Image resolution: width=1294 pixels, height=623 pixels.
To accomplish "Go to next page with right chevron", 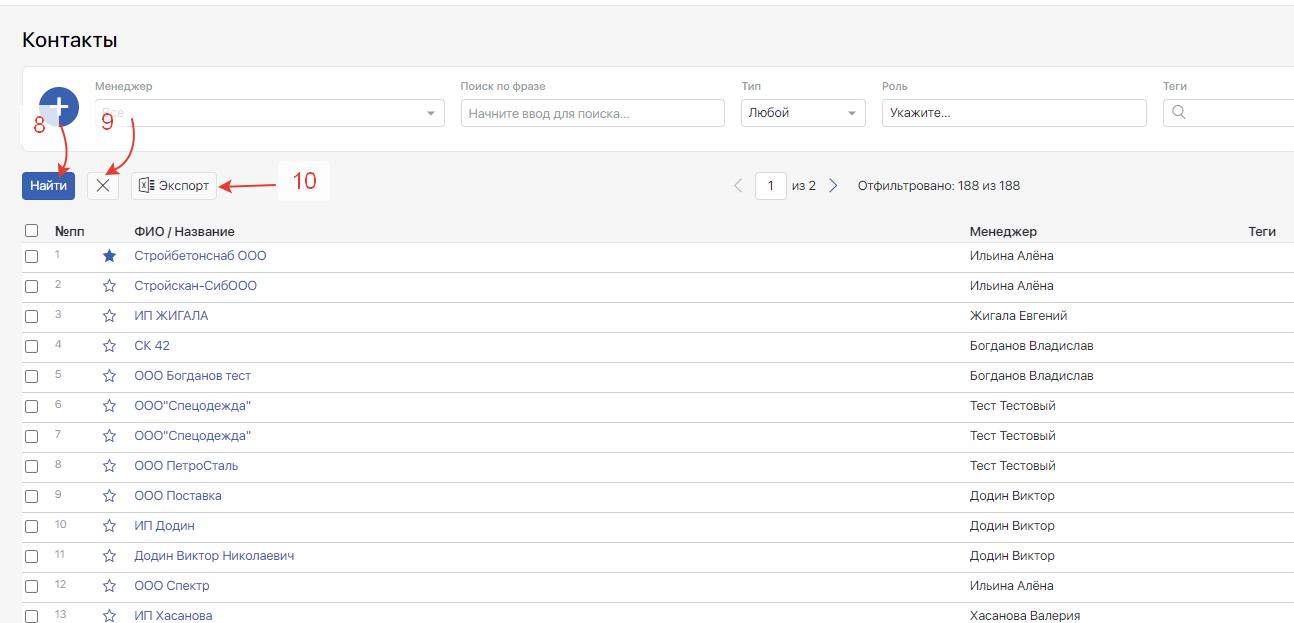I will pos(834,186).
